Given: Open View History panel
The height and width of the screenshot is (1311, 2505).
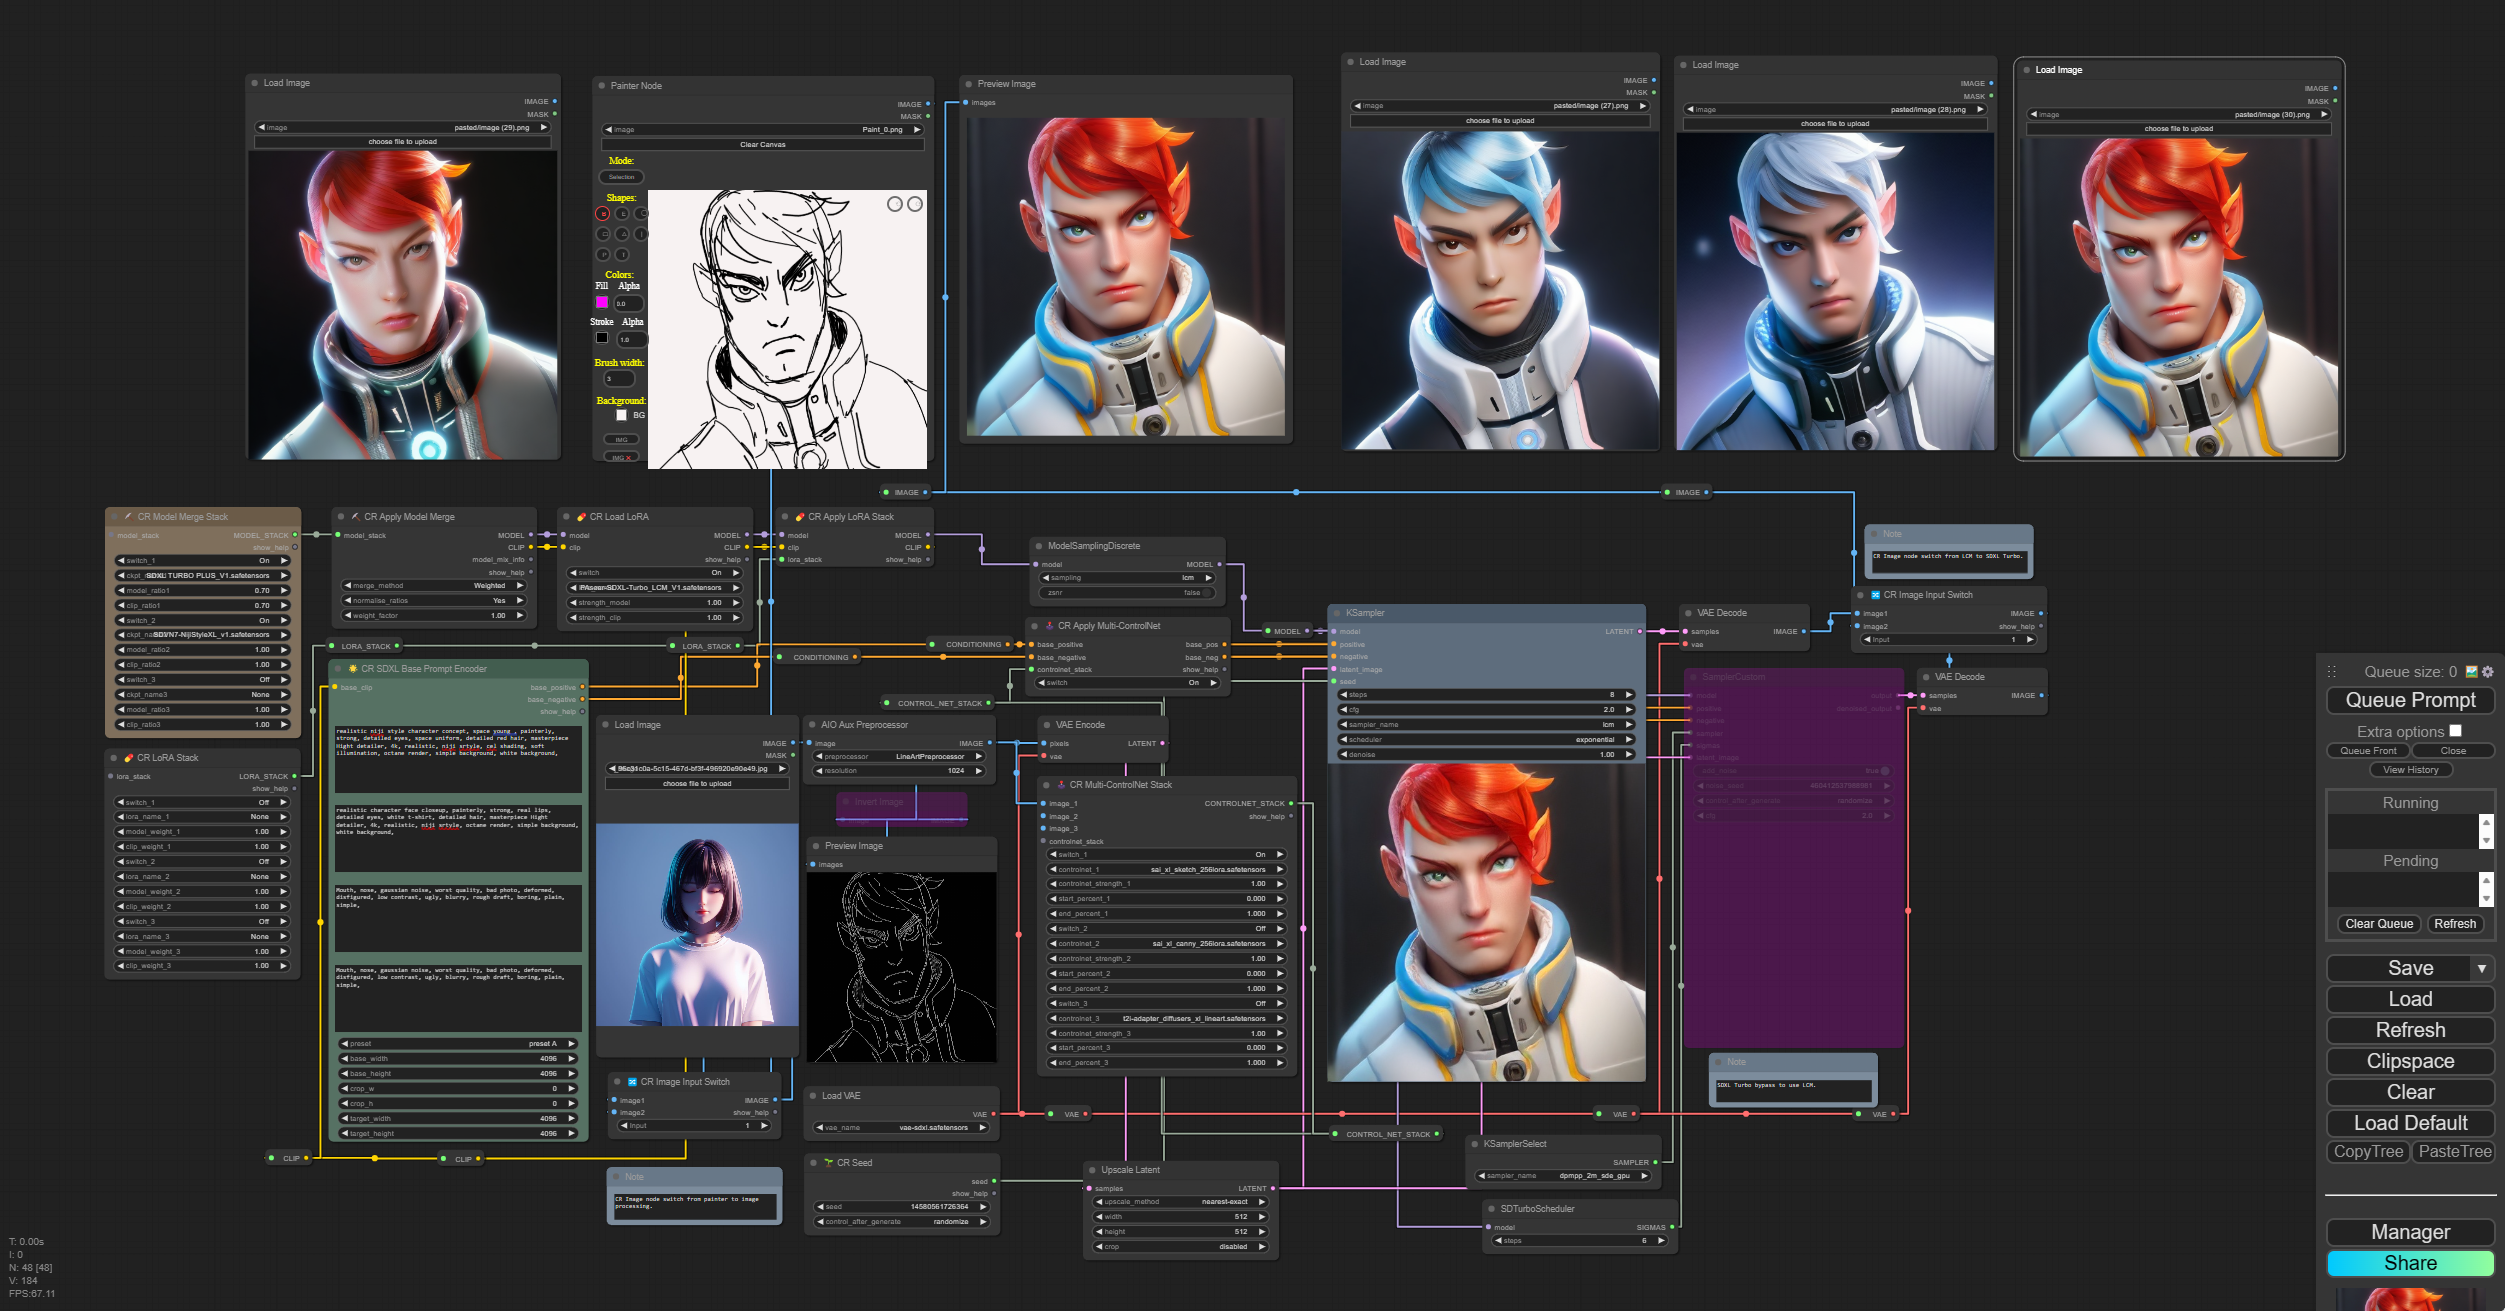Looking at the screenshot, I should click(x=2410, y=770).
